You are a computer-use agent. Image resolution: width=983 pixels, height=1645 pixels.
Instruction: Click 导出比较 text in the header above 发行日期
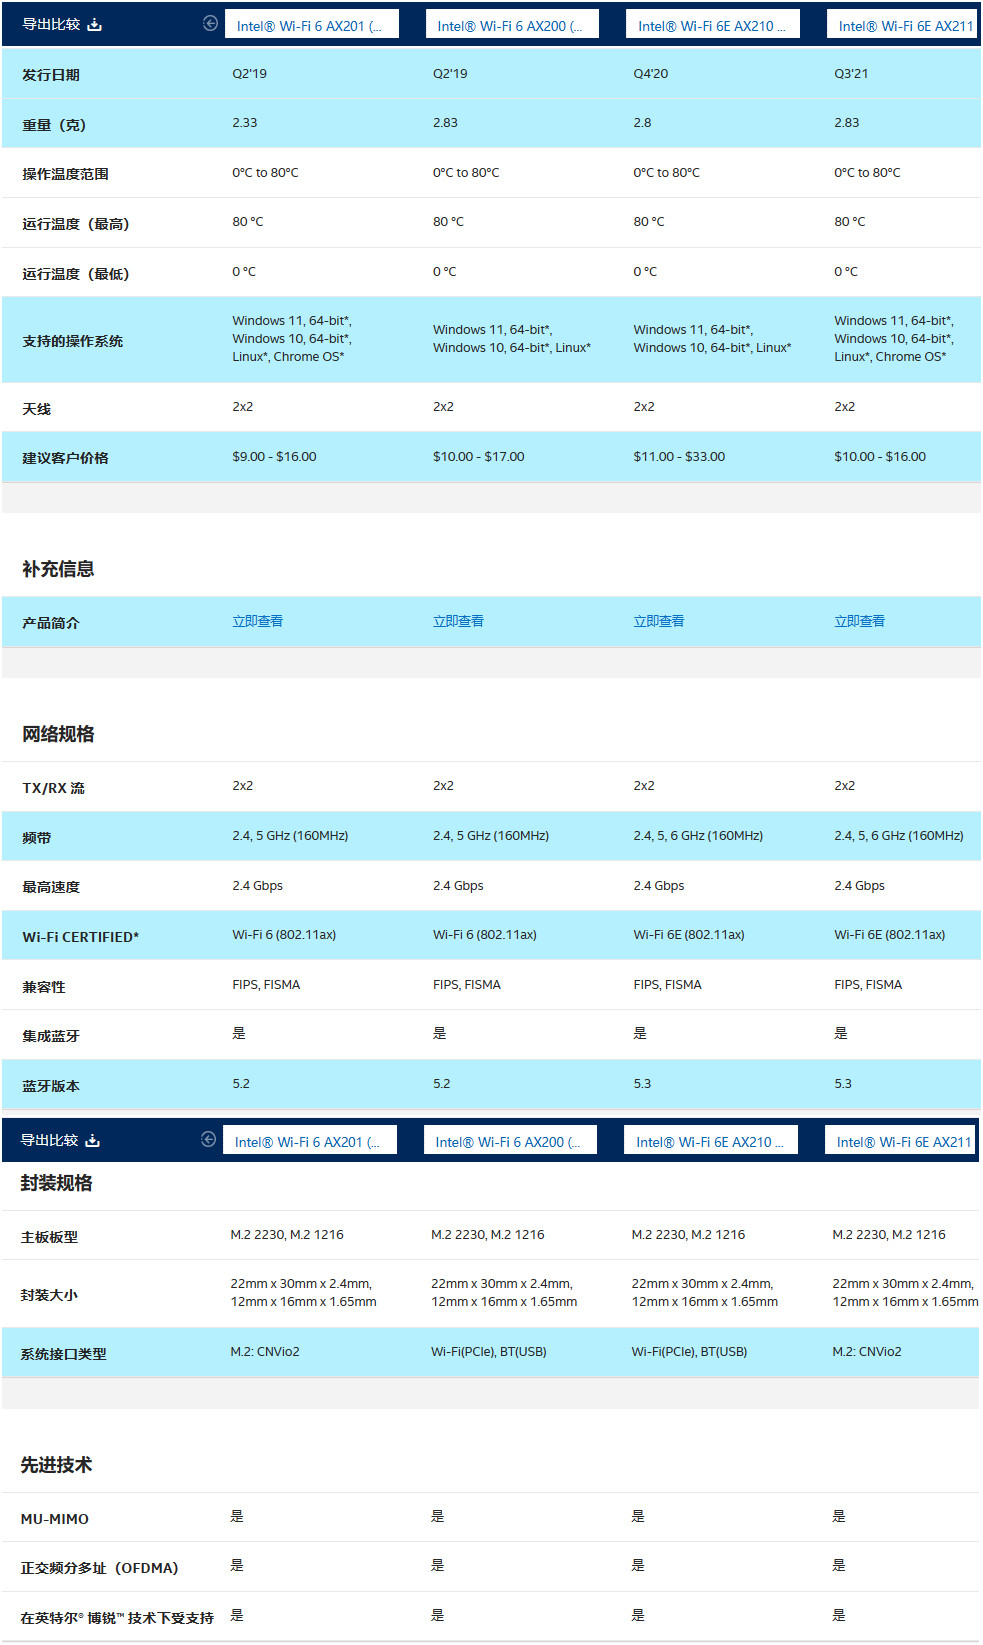[x=51, y=24]
